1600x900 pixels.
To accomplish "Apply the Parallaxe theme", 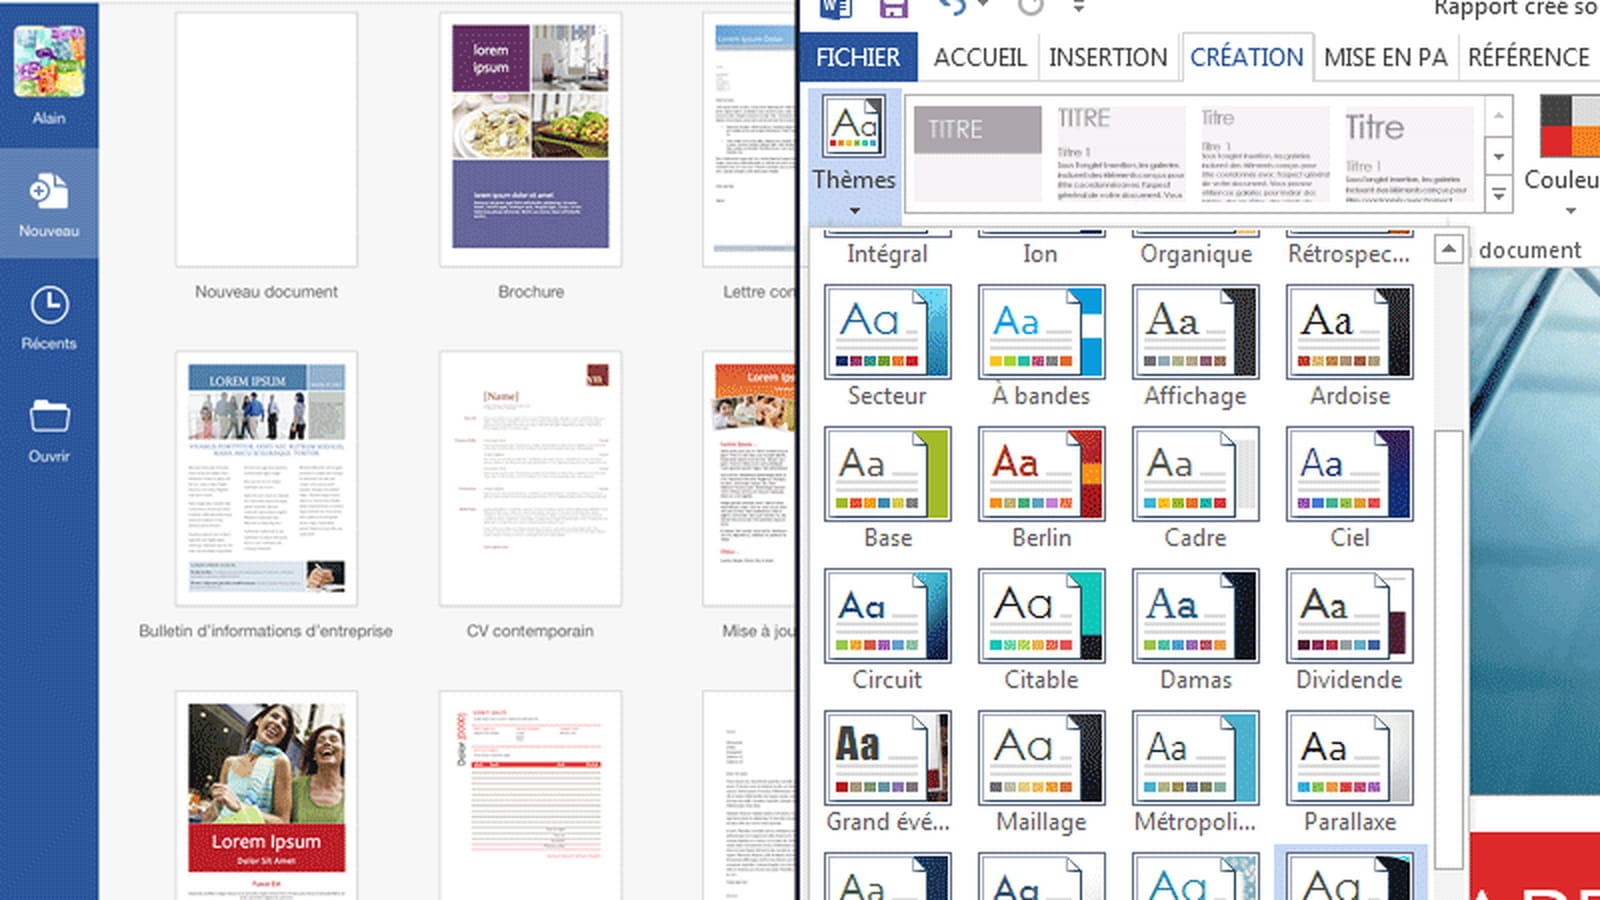I will (1349, 772).
